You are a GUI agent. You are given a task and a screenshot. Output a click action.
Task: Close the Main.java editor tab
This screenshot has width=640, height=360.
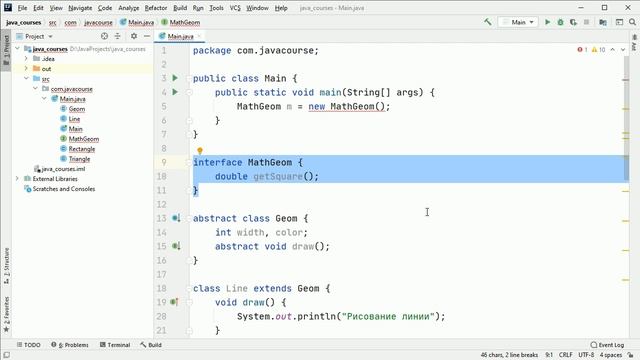tap(199, 36)
